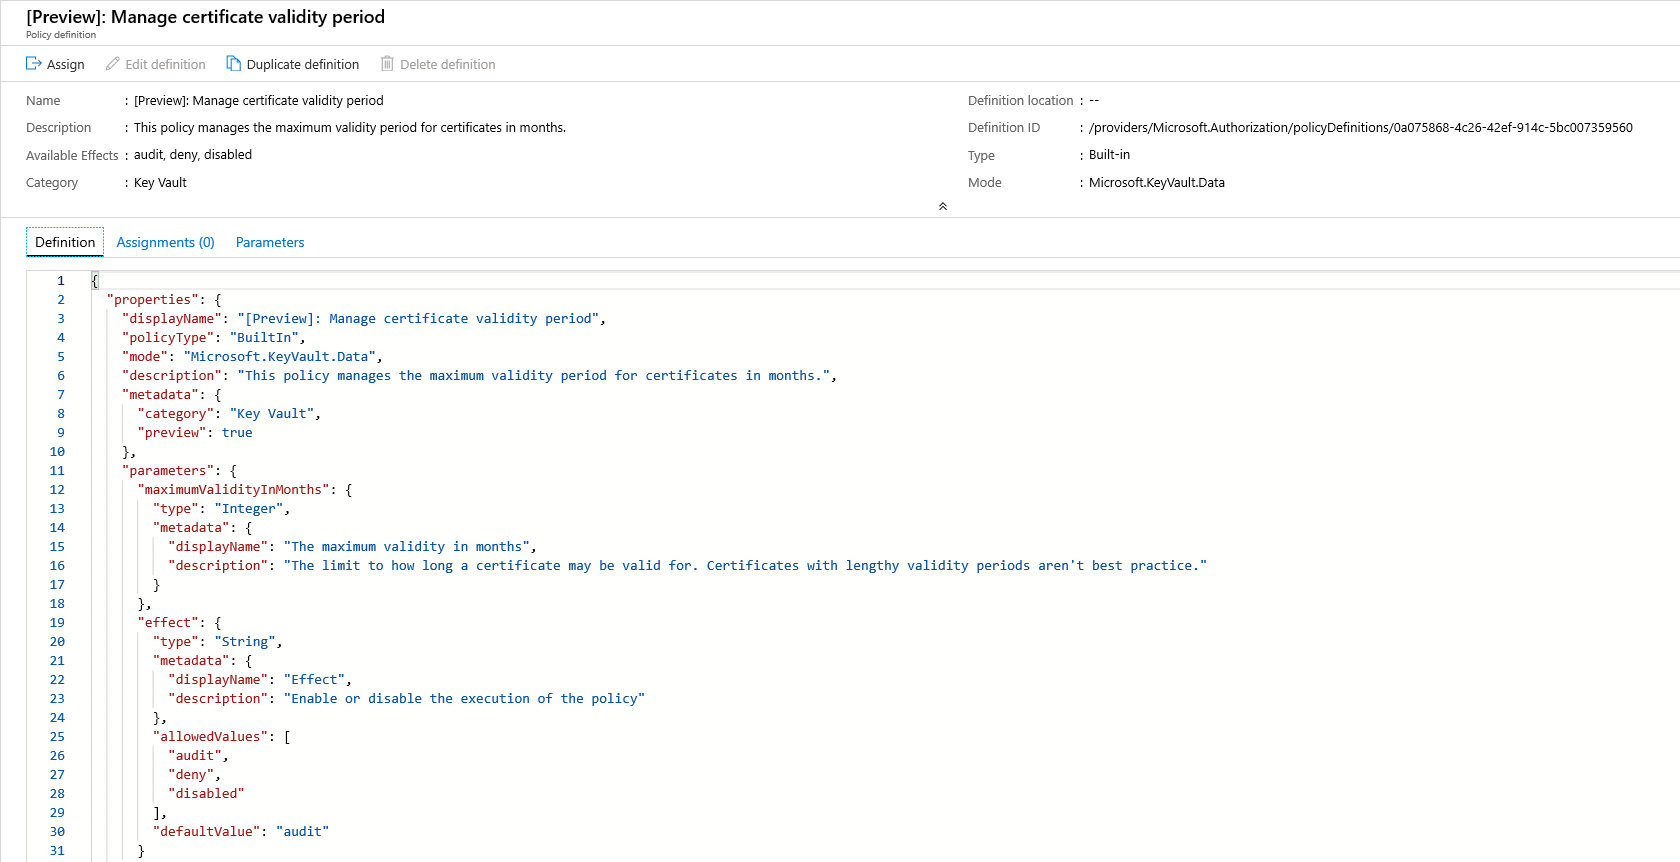Click the Assign arrow icon
Screen dimensions: 1680x862
click(33, 63)
